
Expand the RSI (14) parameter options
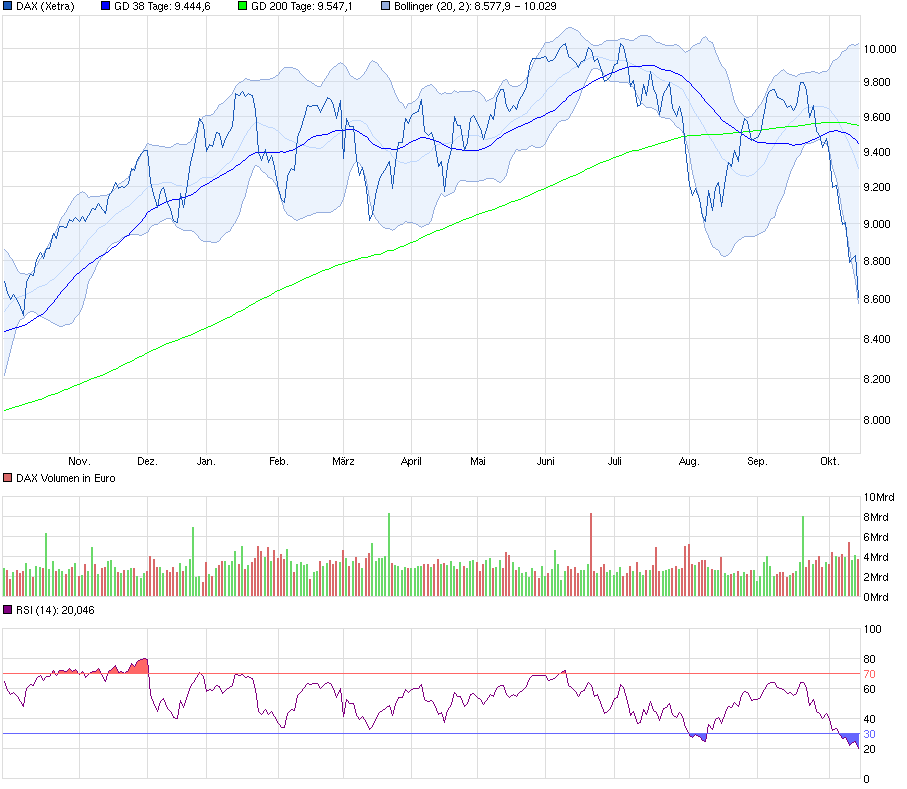[x=40, y=611]
